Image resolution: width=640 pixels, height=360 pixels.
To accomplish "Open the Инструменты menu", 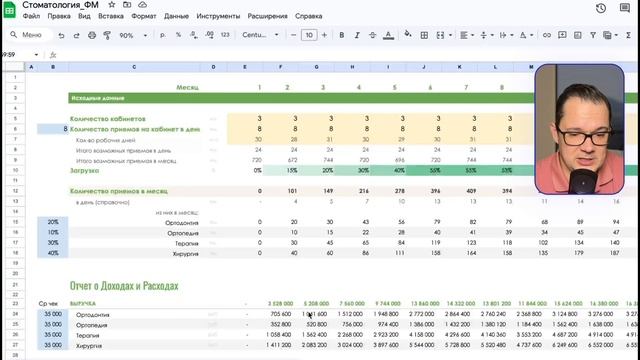I will point(218,16).
